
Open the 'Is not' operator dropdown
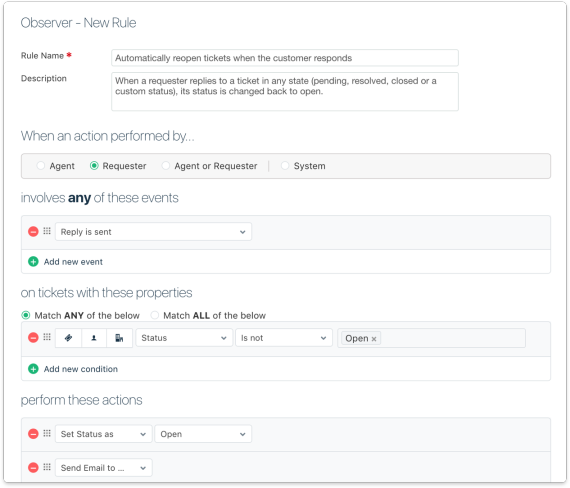pos(284,338)
